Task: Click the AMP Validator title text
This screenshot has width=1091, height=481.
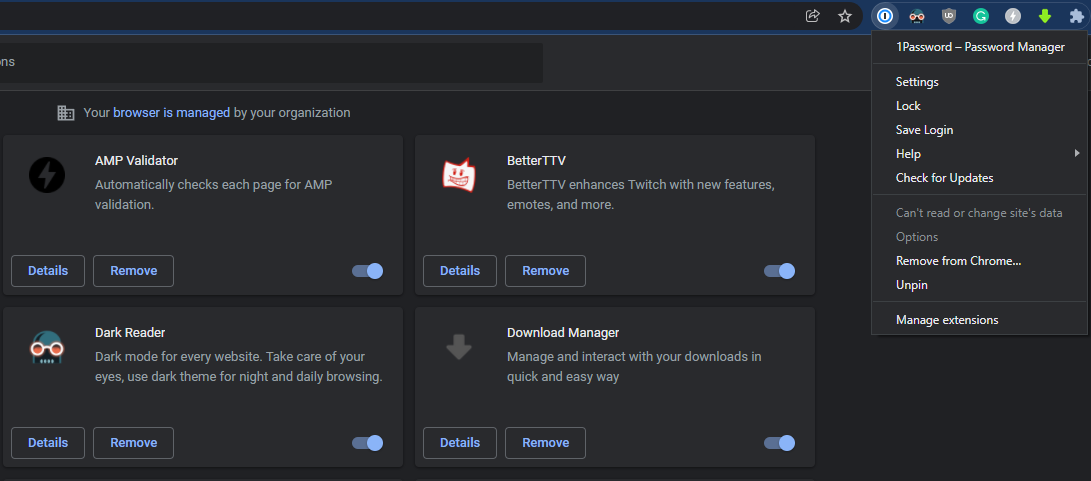Action: 136,161
